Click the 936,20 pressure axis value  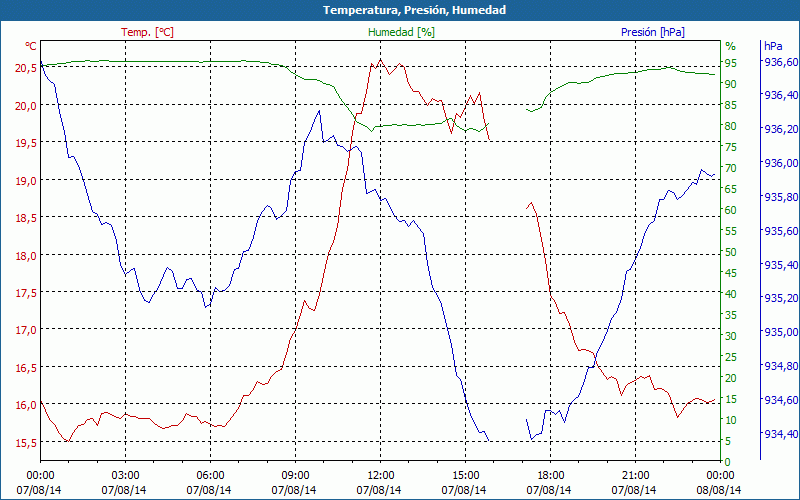[781, 129]
